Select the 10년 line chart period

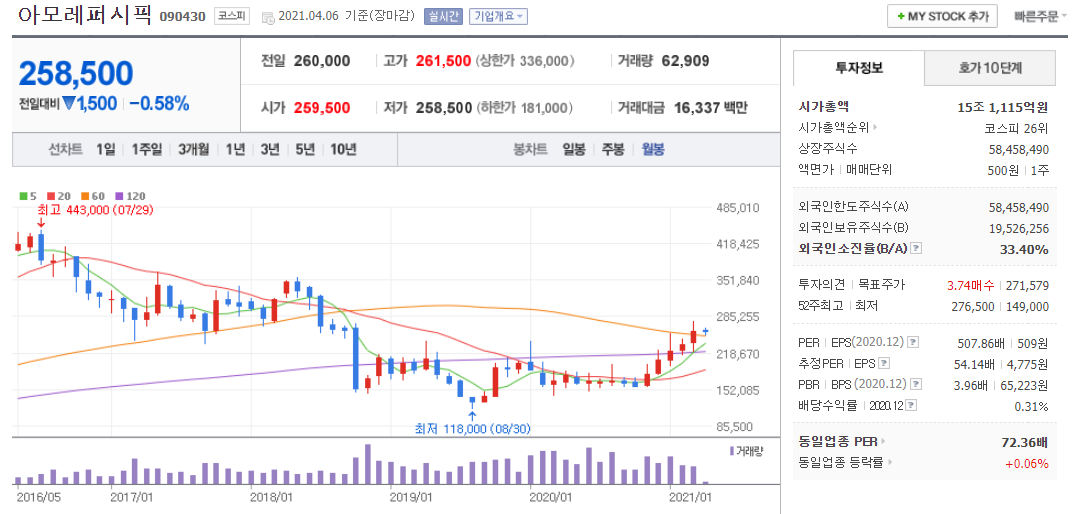[x=343, y=149]
